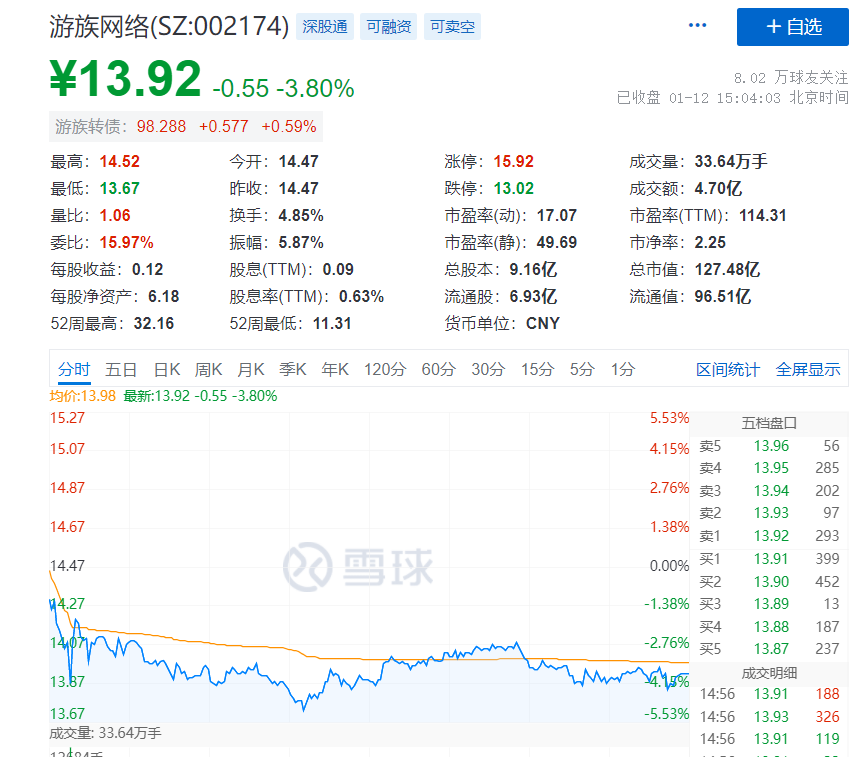
Task: Select the 1分 interval tab
Action: (622, 369)
